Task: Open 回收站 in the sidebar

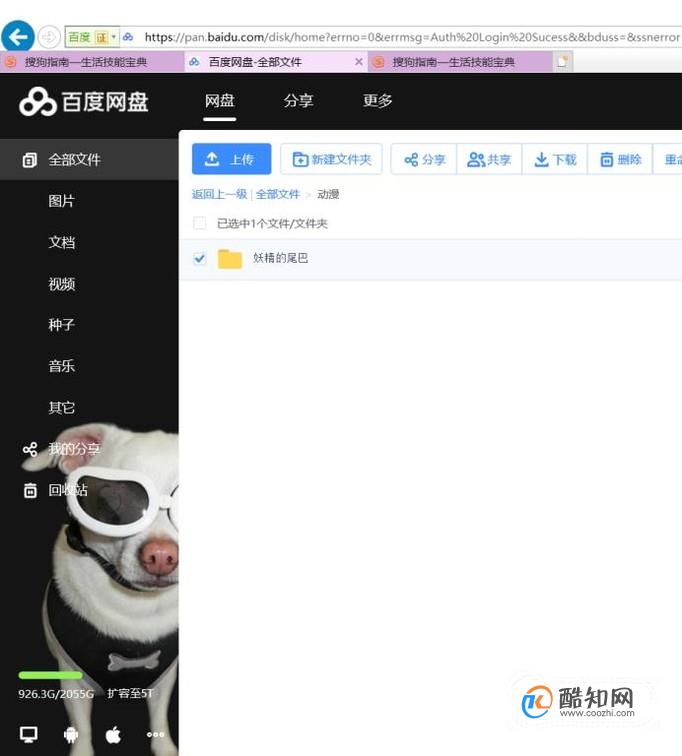Action: [68, 490]
